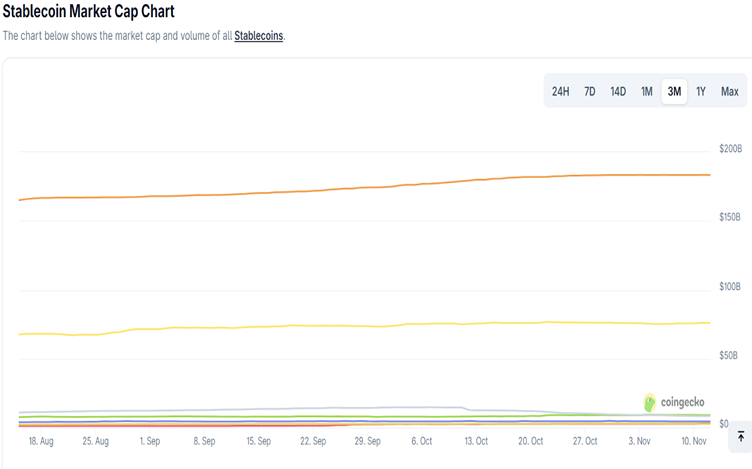Select the active 3M range tab
The image size is (752, 469).
674,92
